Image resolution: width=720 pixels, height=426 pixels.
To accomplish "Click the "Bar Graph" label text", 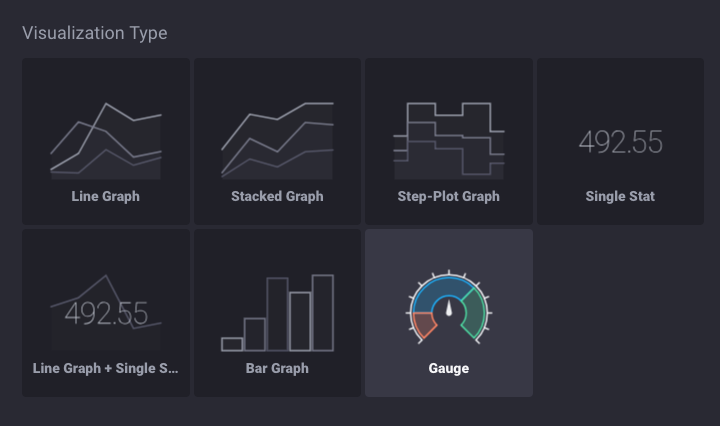I will [277, 368].
